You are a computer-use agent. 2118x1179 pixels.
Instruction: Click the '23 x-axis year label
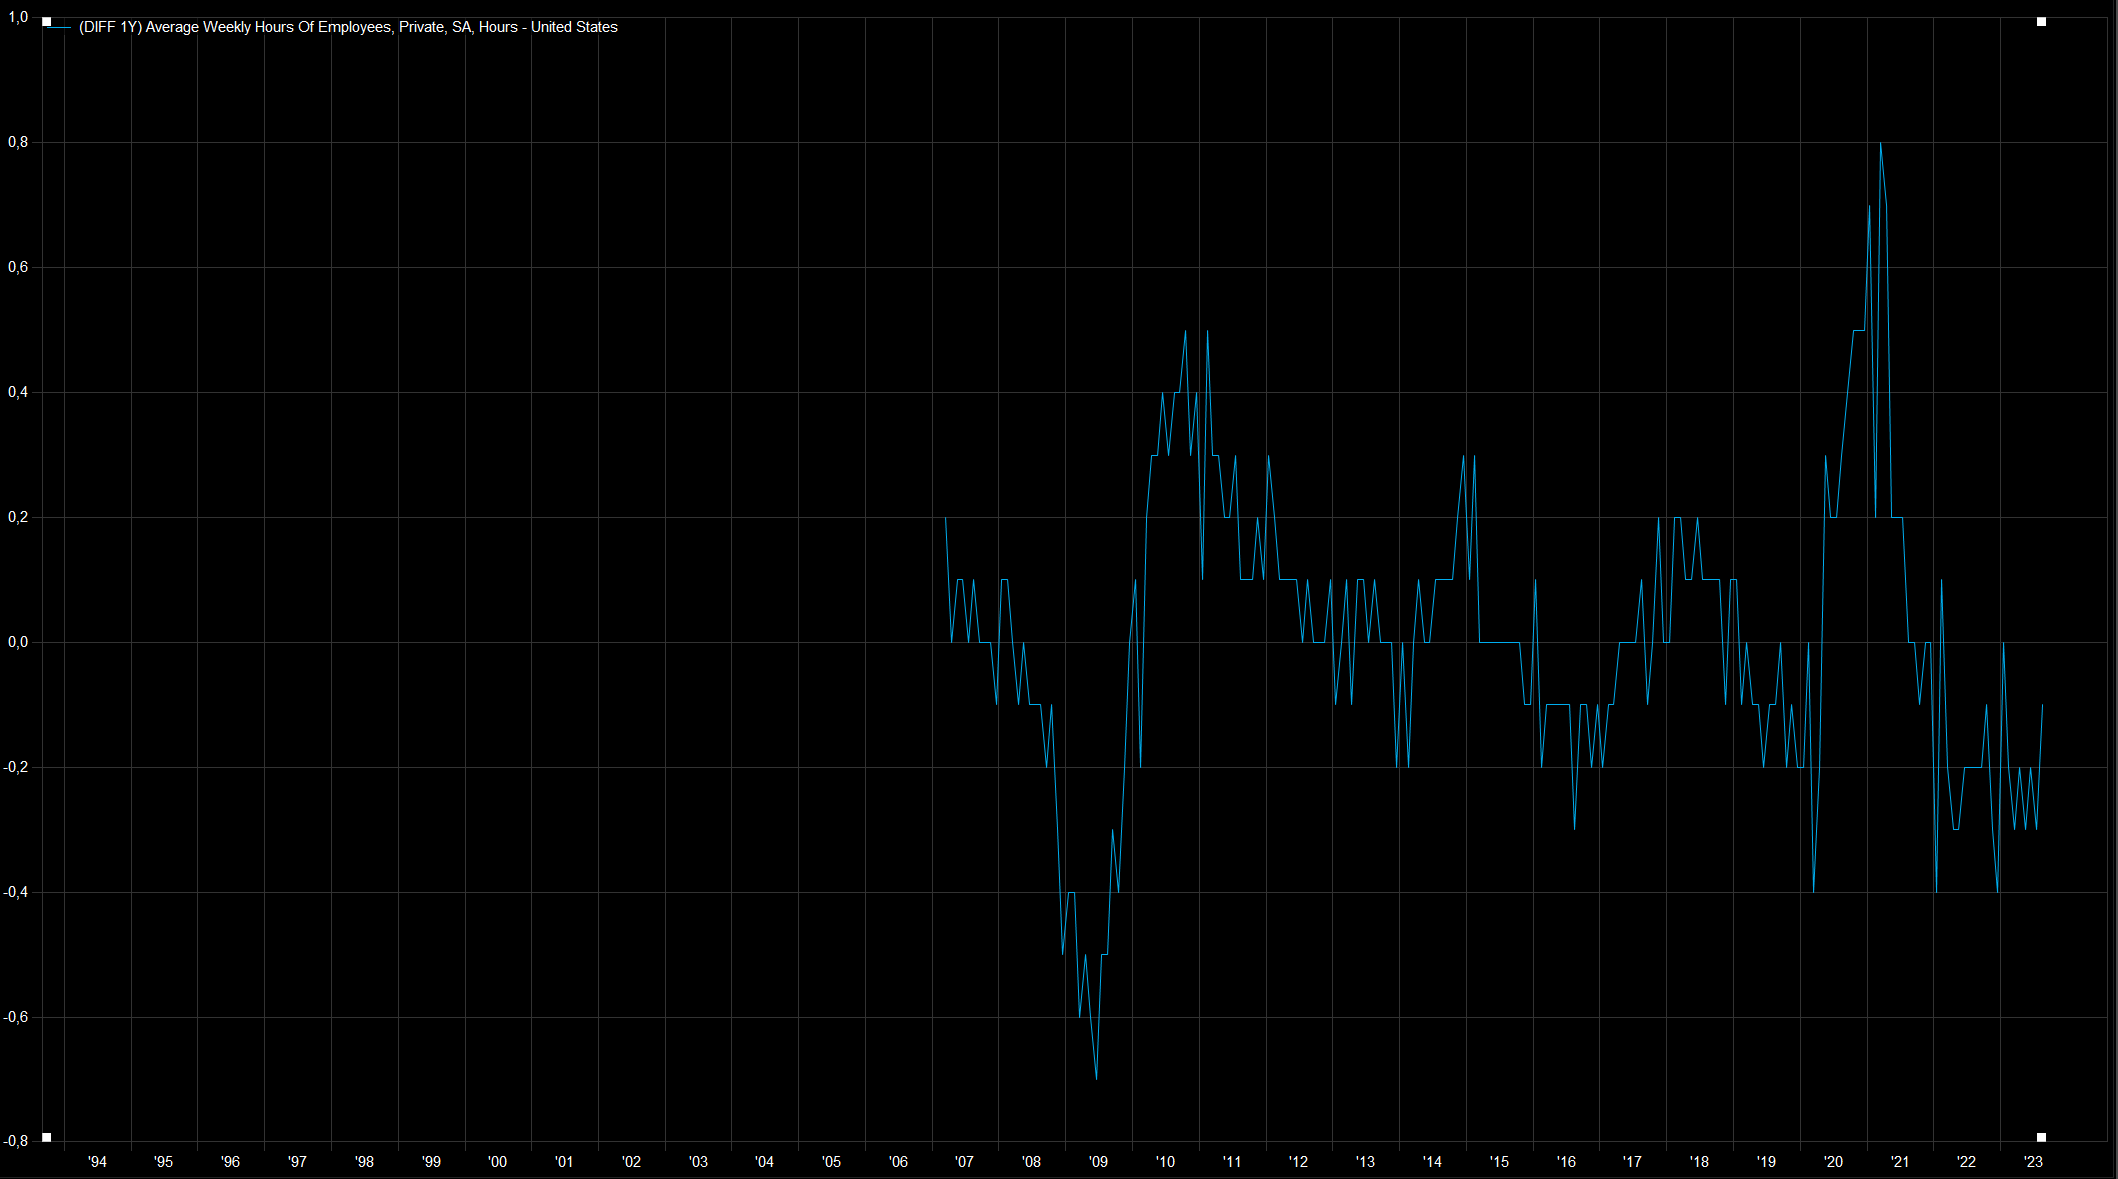click(2033, 1161)
